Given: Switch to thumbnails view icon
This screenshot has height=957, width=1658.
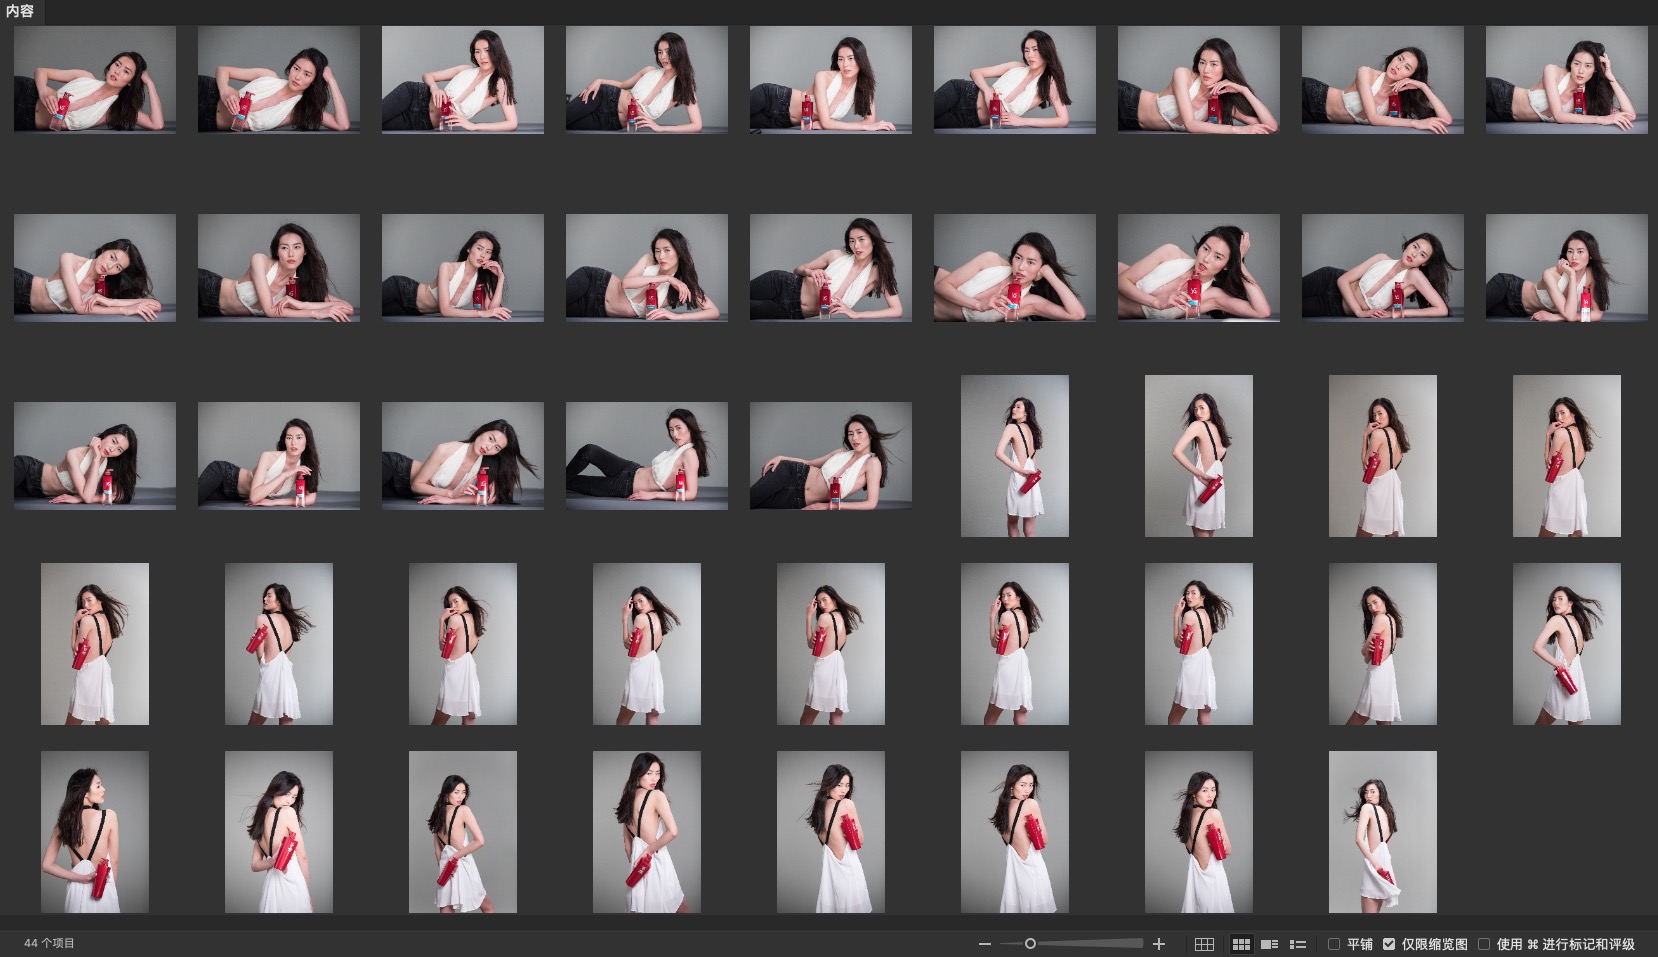Looking at the screenshot, I should tap(1241, 944).
